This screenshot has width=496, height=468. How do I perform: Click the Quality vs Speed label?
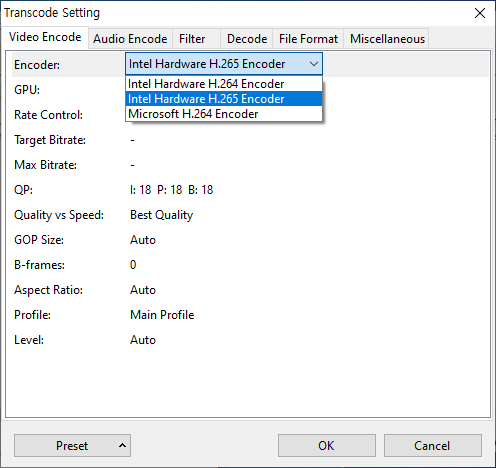pyautogui.click(x=59, y=215)
